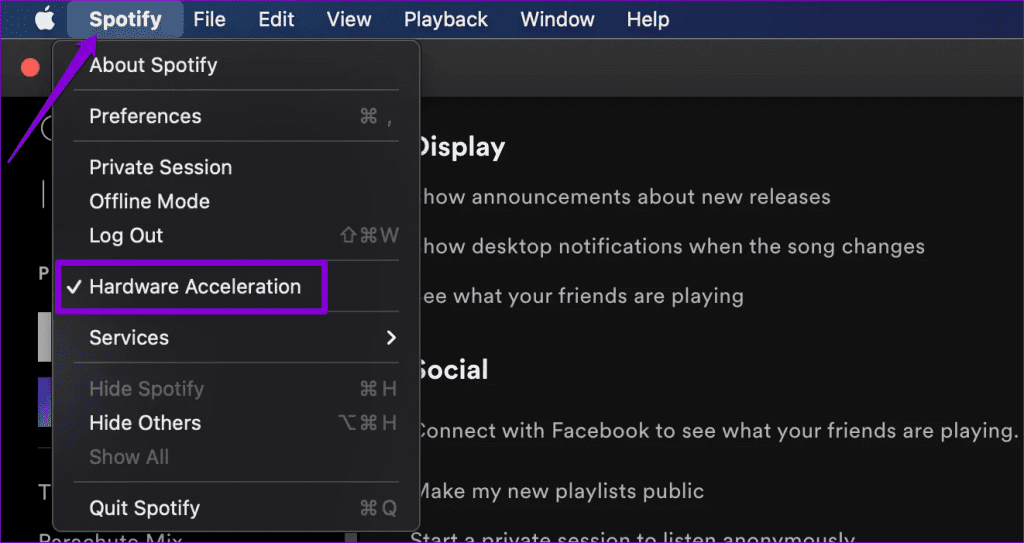Open the Apple menu icon

pyautogui.click(x=44, y=20)
